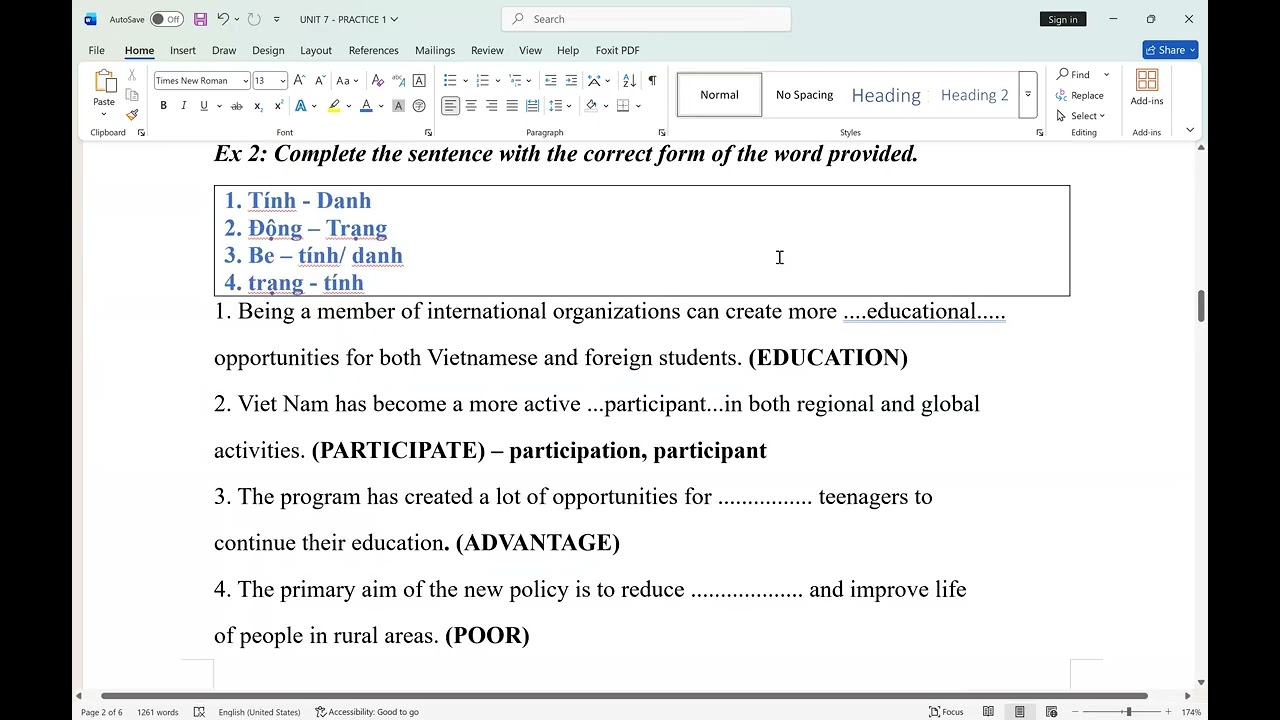Switch to the Insert tab
The image size is (1280, 720).
click(183, 50)
